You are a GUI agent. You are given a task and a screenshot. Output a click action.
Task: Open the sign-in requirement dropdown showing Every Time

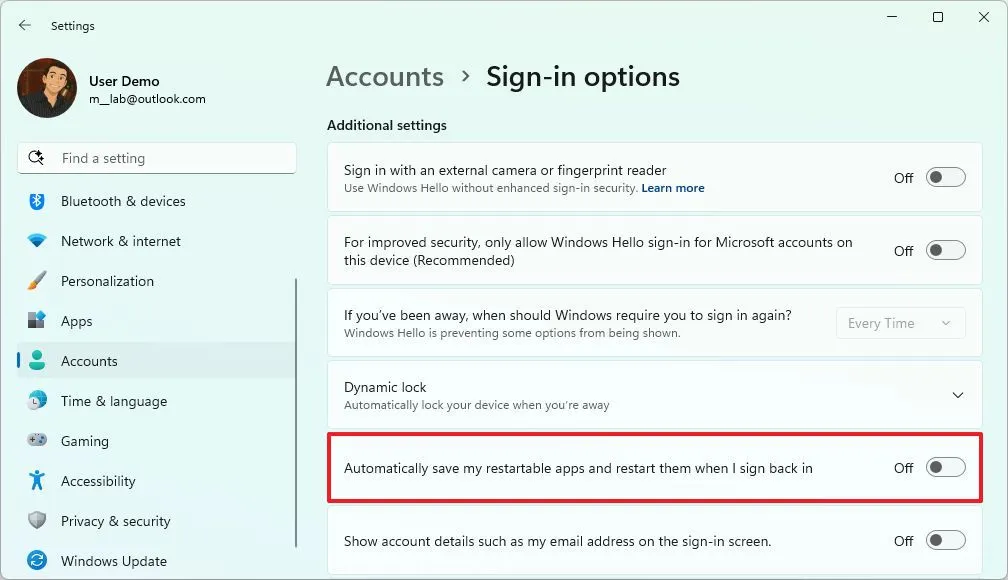coord(899,322)
